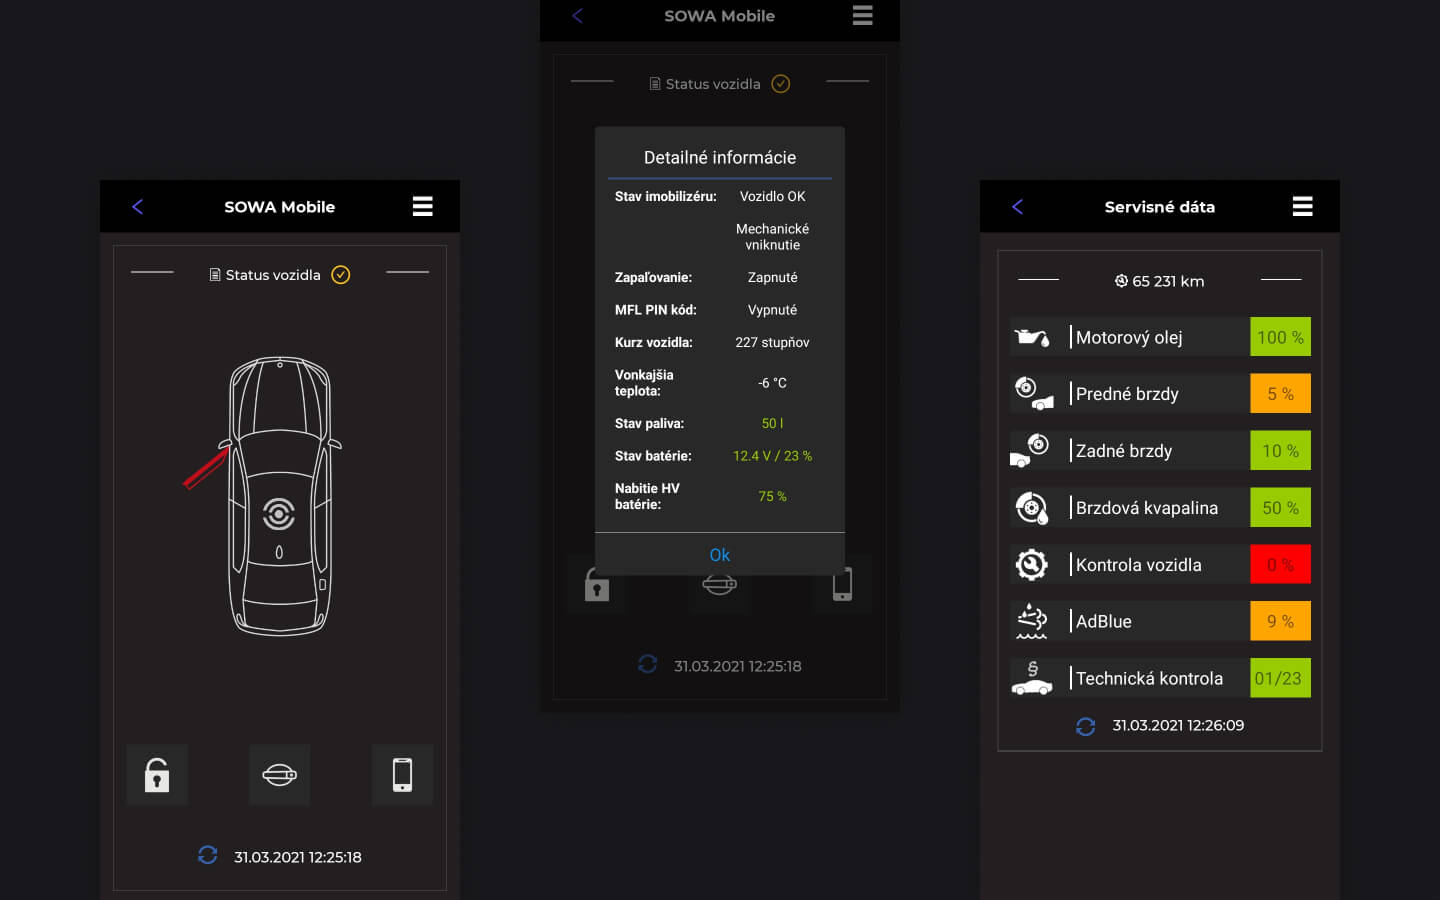Tap the car outline image in left screen
This screenshot has width=1440, height=900.
pos(280,496)
